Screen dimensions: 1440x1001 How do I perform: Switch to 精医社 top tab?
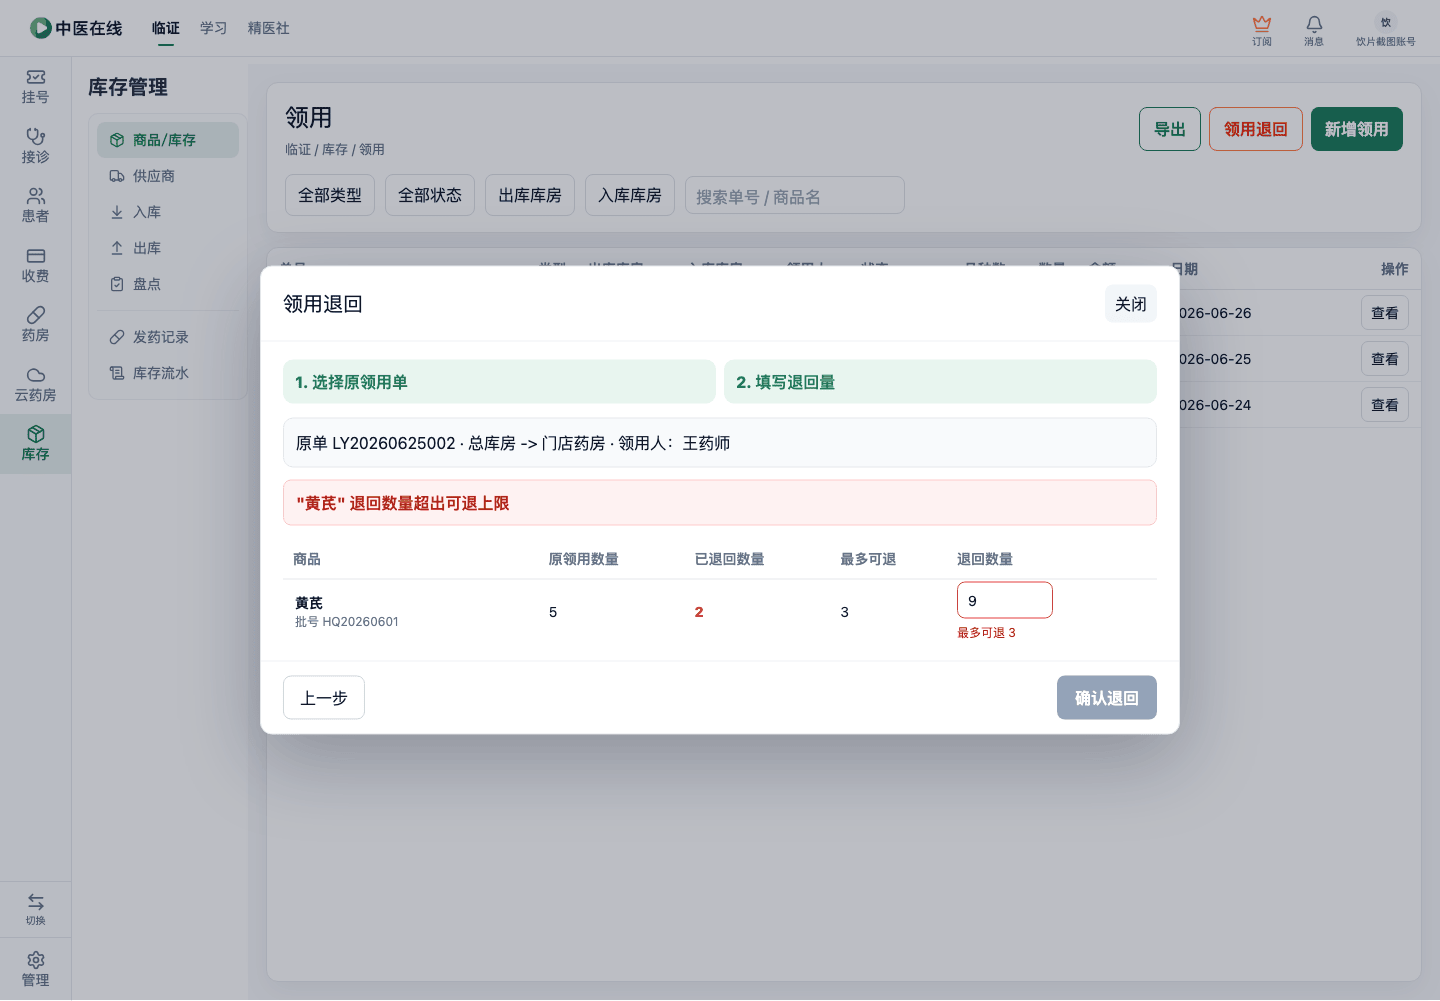tap(269, 28)
